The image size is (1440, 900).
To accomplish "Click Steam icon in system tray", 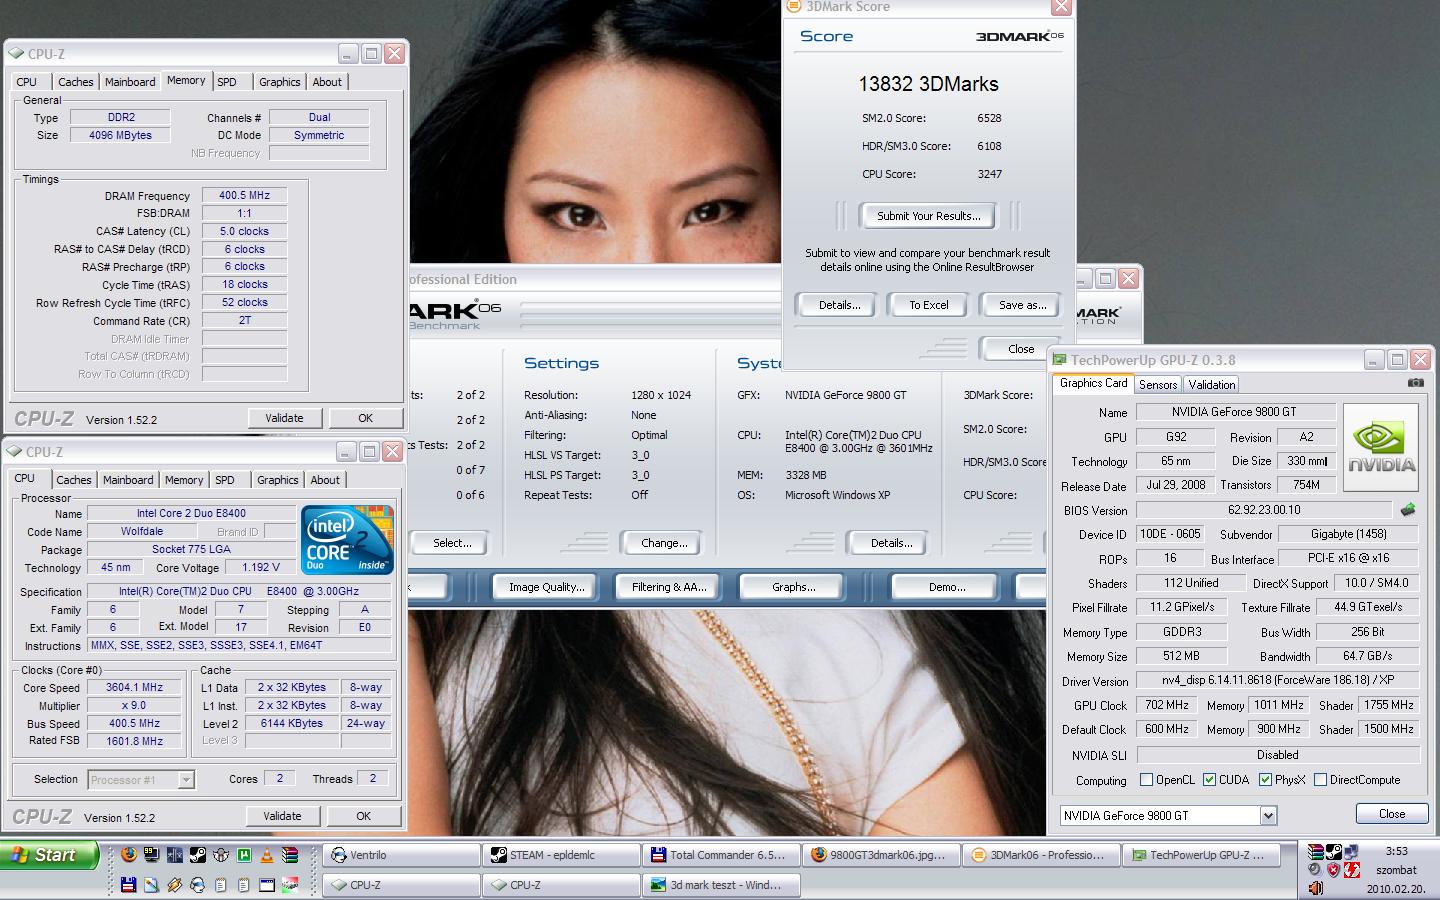I will pos(1334,852).
